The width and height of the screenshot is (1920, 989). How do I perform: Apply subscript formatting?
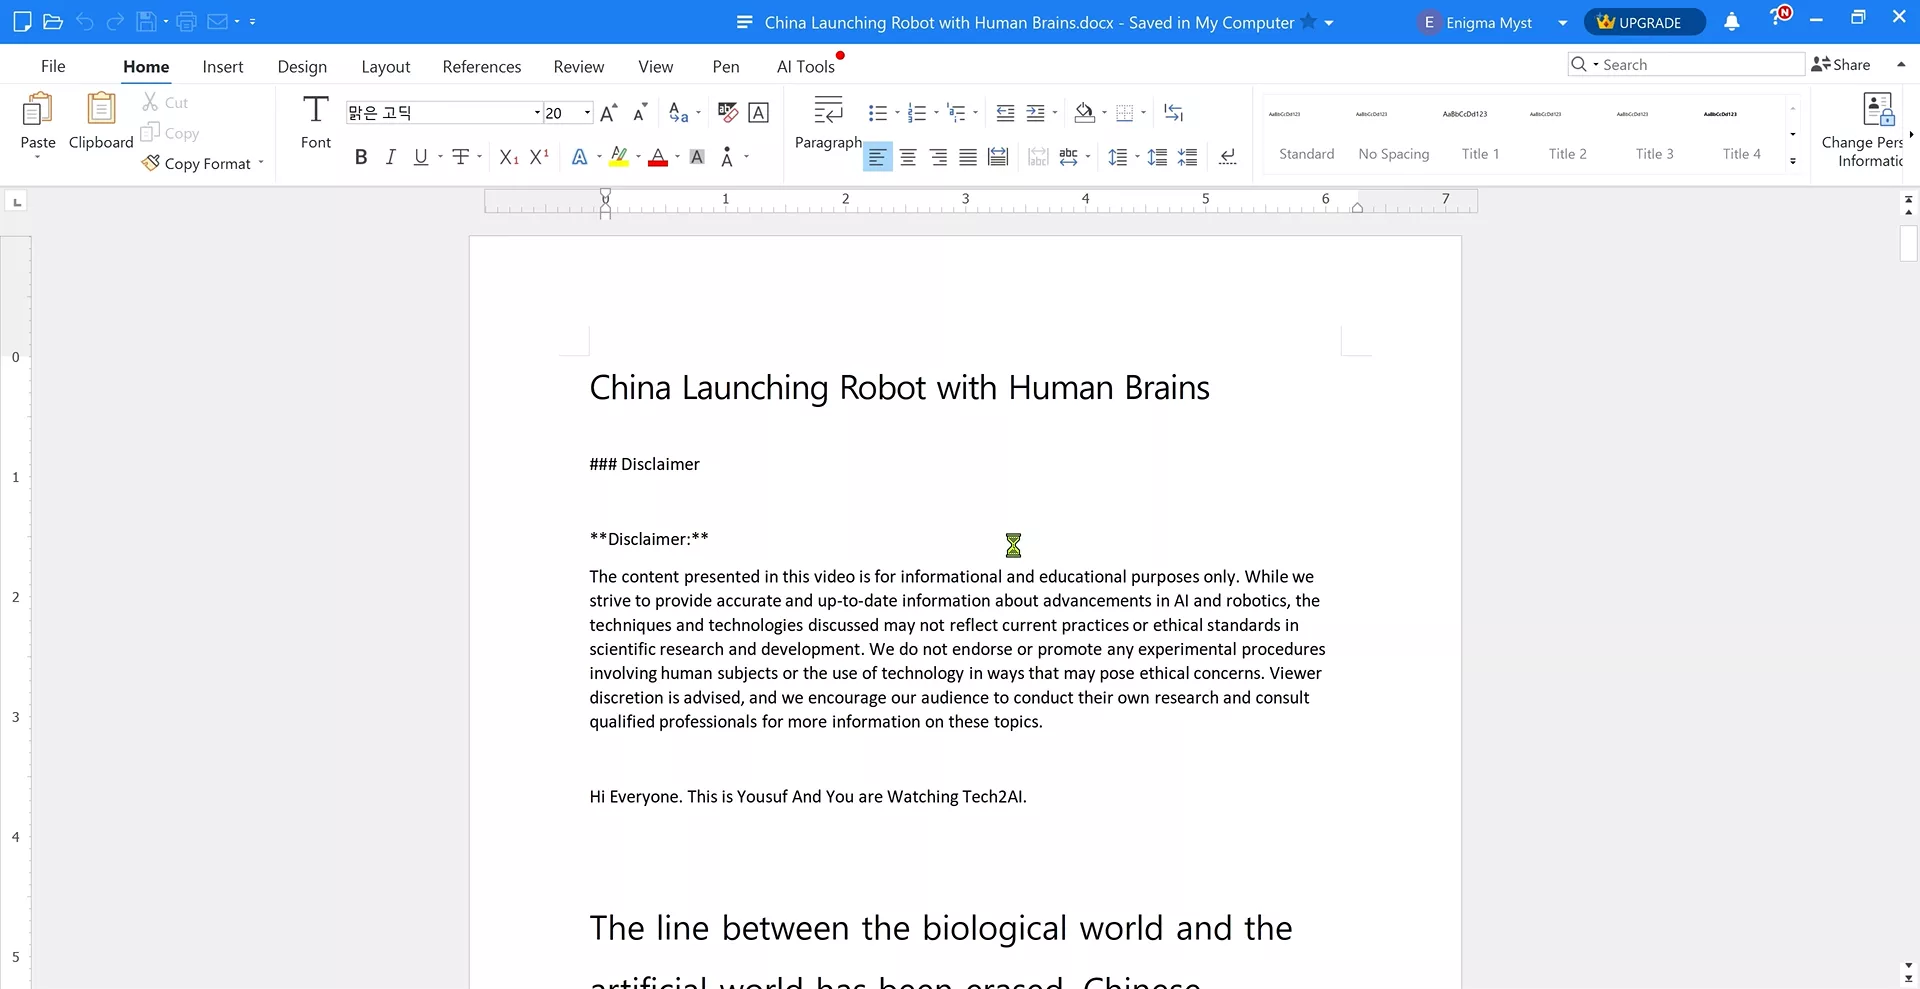point(509,157)
